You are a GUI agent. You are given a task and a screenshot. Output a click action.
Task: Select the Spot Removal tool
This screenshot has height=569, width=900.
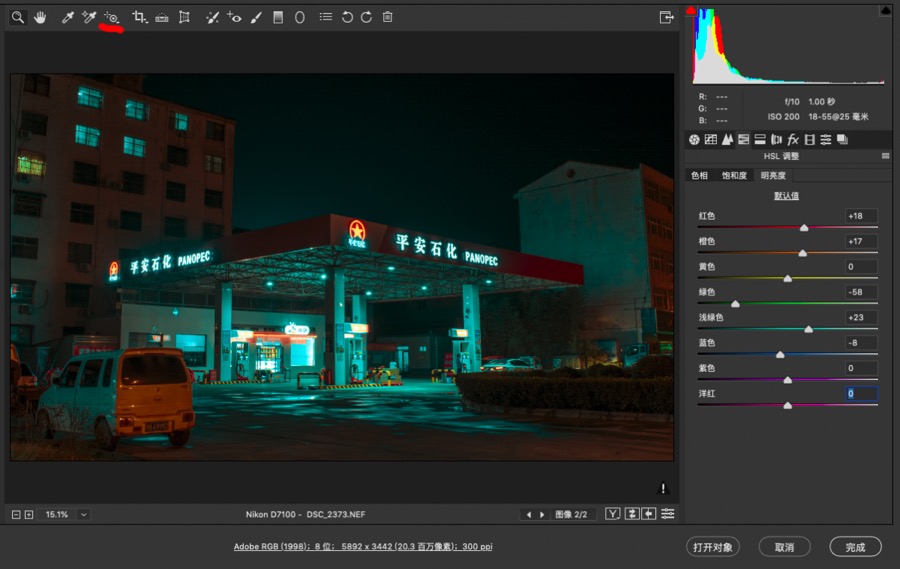(x=212, y=17)
